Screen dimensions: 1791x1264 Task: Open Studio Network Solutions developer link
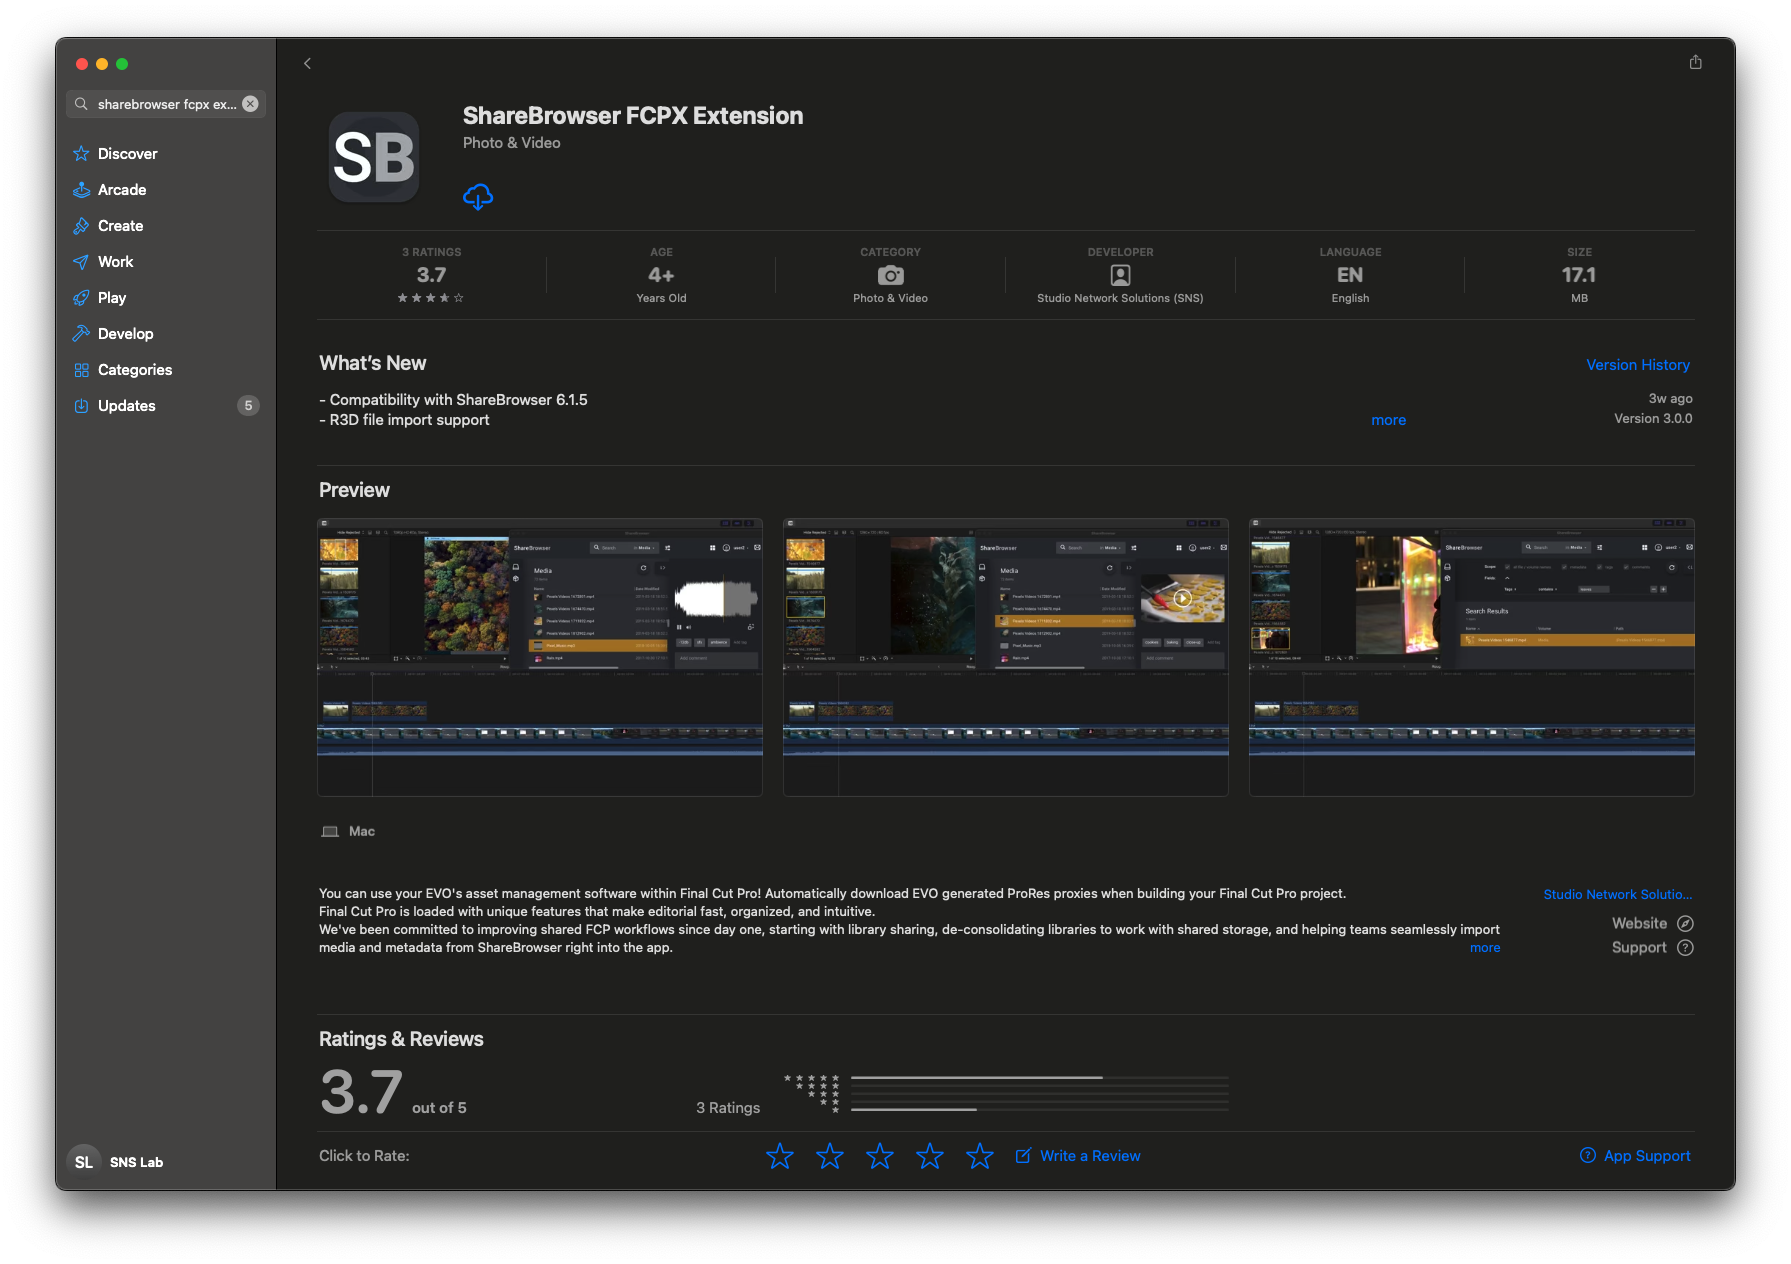tap(1617, 895)
